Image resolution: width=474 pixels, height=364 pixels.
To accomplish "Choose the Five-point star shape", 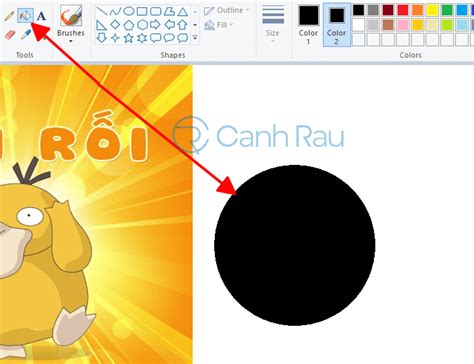I will [129, 38].
